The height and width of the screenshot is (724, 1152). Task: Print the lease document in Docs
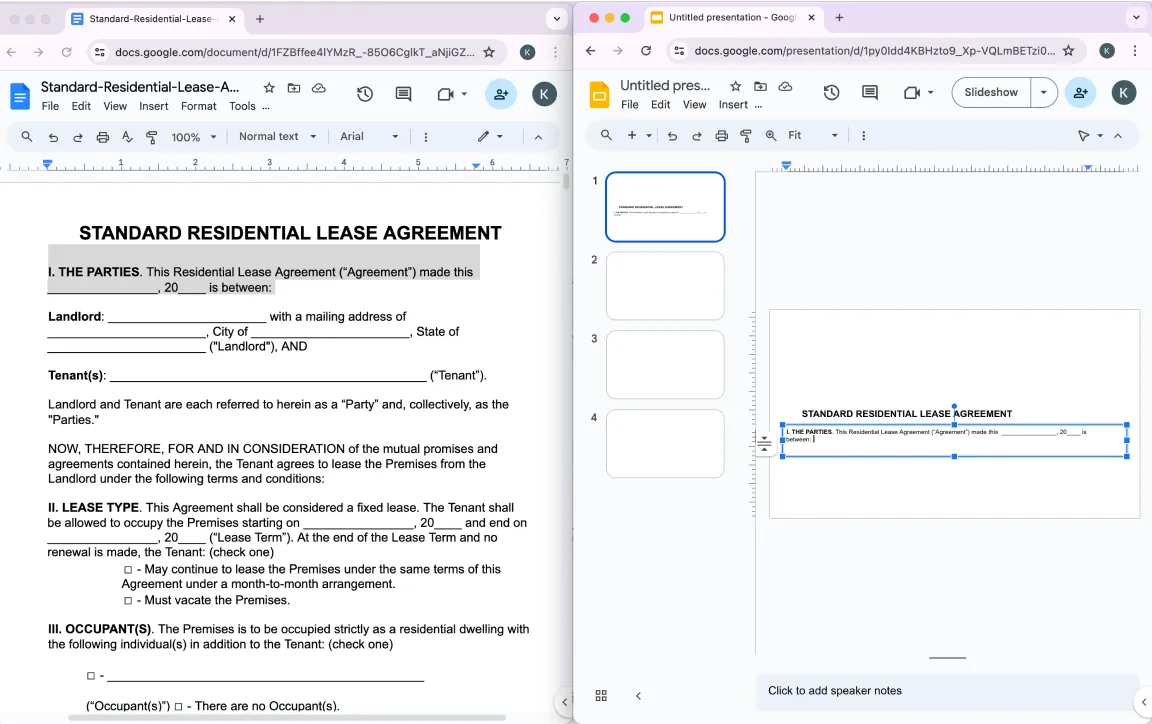point(103,137)
